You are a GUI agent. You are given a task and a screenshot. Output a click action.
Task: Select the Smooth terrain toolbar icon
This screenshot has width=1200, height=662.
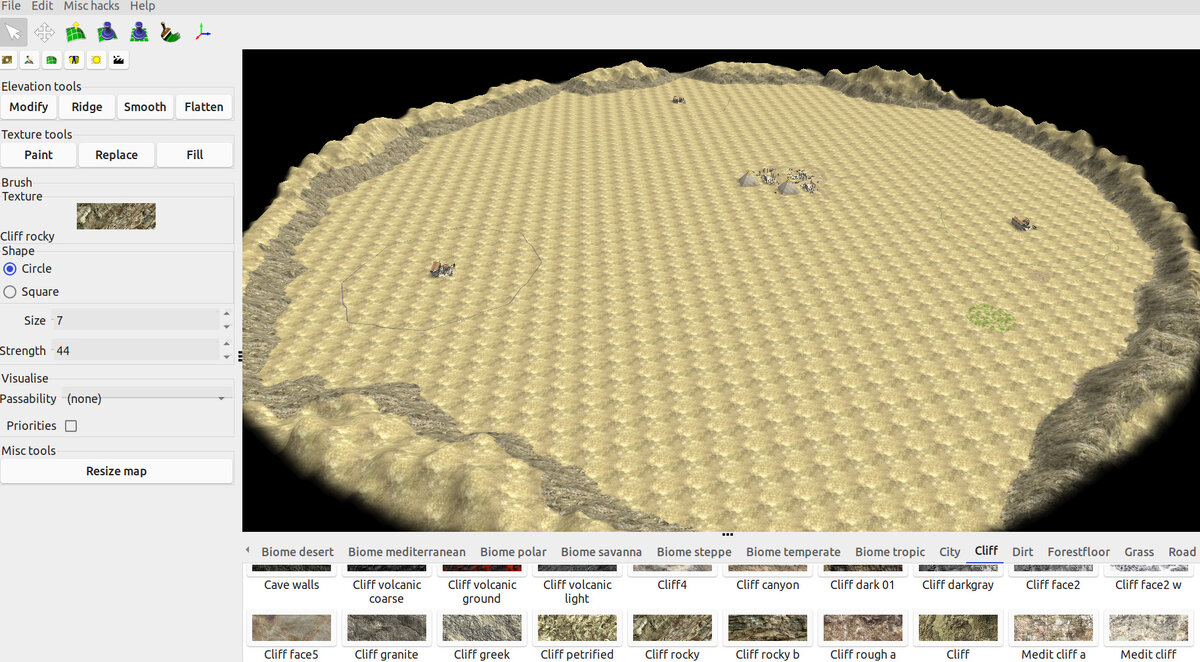107,32
